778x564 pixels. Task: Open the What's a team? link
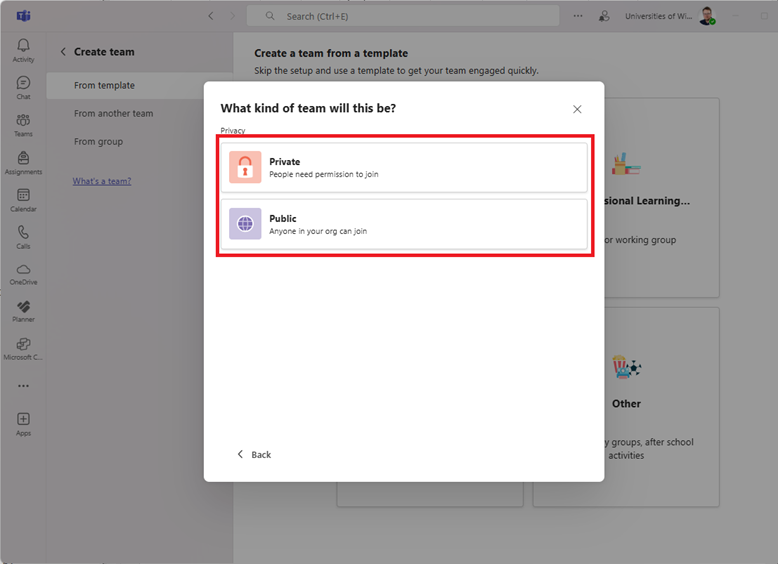(x=101, y=181)
